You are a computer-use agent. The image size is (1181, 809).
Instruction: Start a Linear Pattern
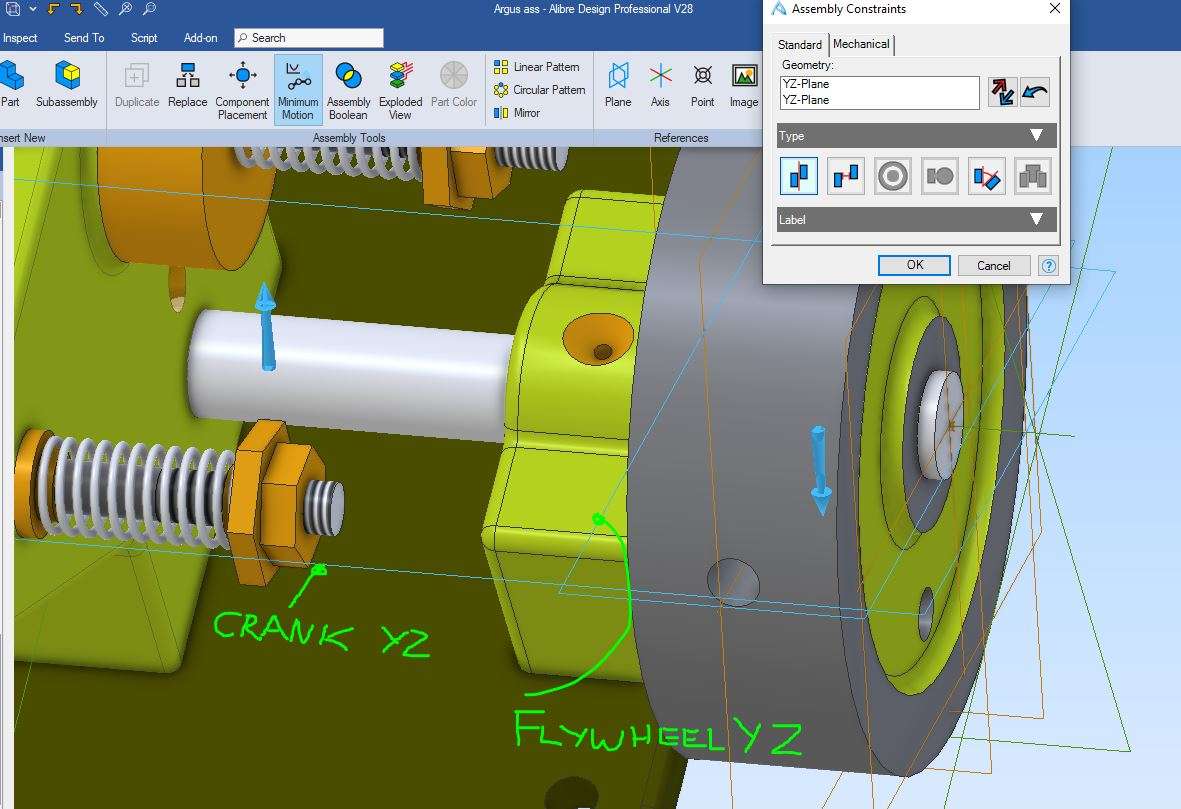pos(536,67)
